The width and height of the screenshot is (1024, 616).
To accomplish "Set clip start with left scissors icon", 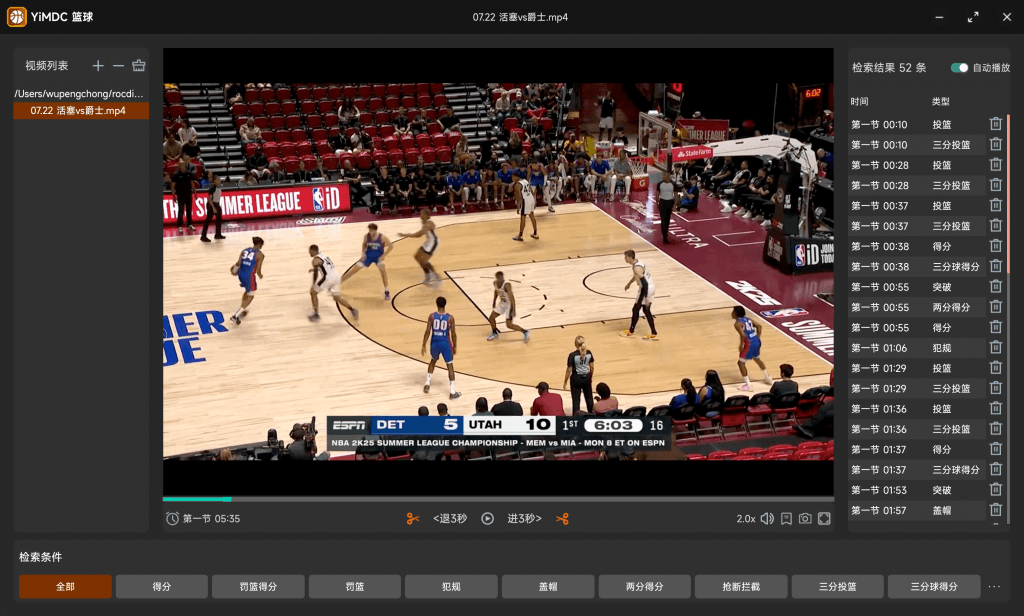I will (413, 519).
